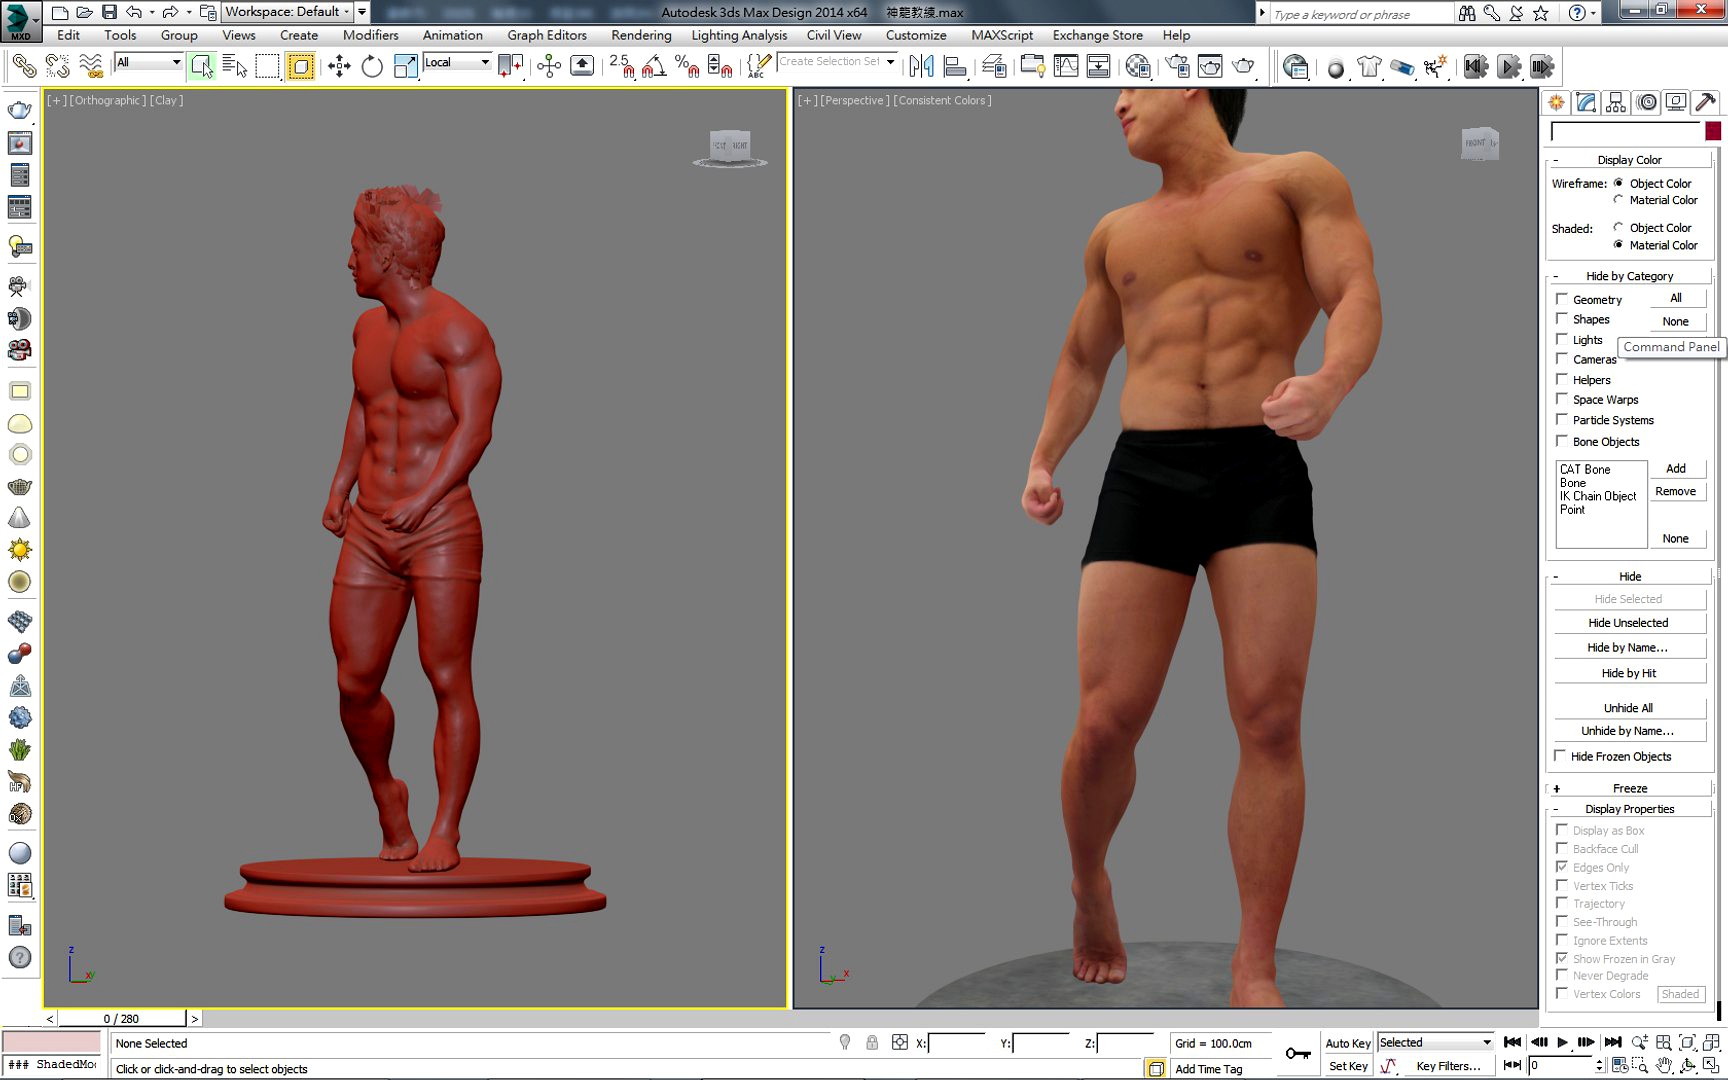Image resolution: width=1728 pixels, height=1080 pixels.
Task: Click the Unhide All button
Action: (x=1628, y=708)
